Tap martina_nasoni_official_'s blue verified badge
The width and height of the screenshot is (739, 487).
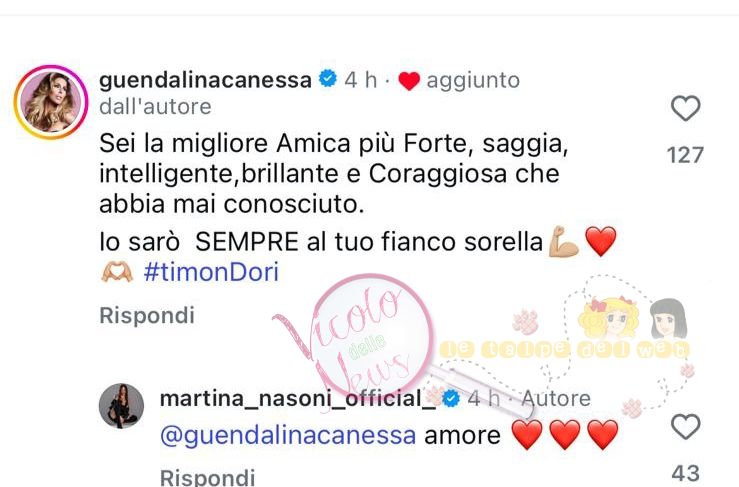click(x=451, y=399)
